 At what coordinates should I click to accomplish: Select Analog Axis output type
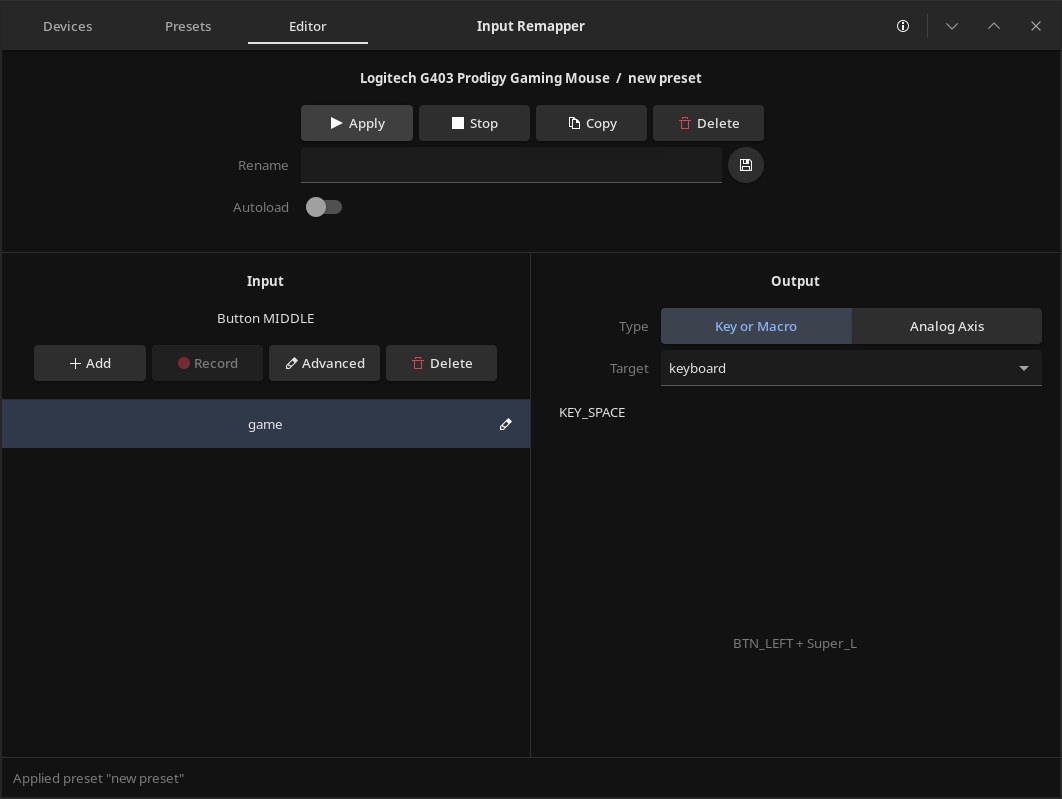(x=947, y=326)
